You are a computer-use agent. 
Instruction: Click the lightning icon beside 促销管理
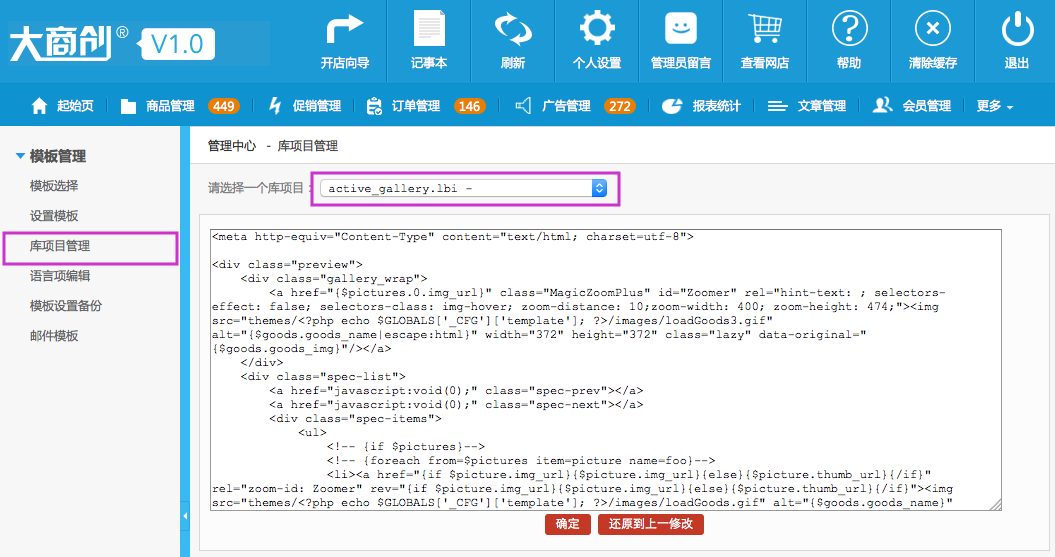pos(275,106)
